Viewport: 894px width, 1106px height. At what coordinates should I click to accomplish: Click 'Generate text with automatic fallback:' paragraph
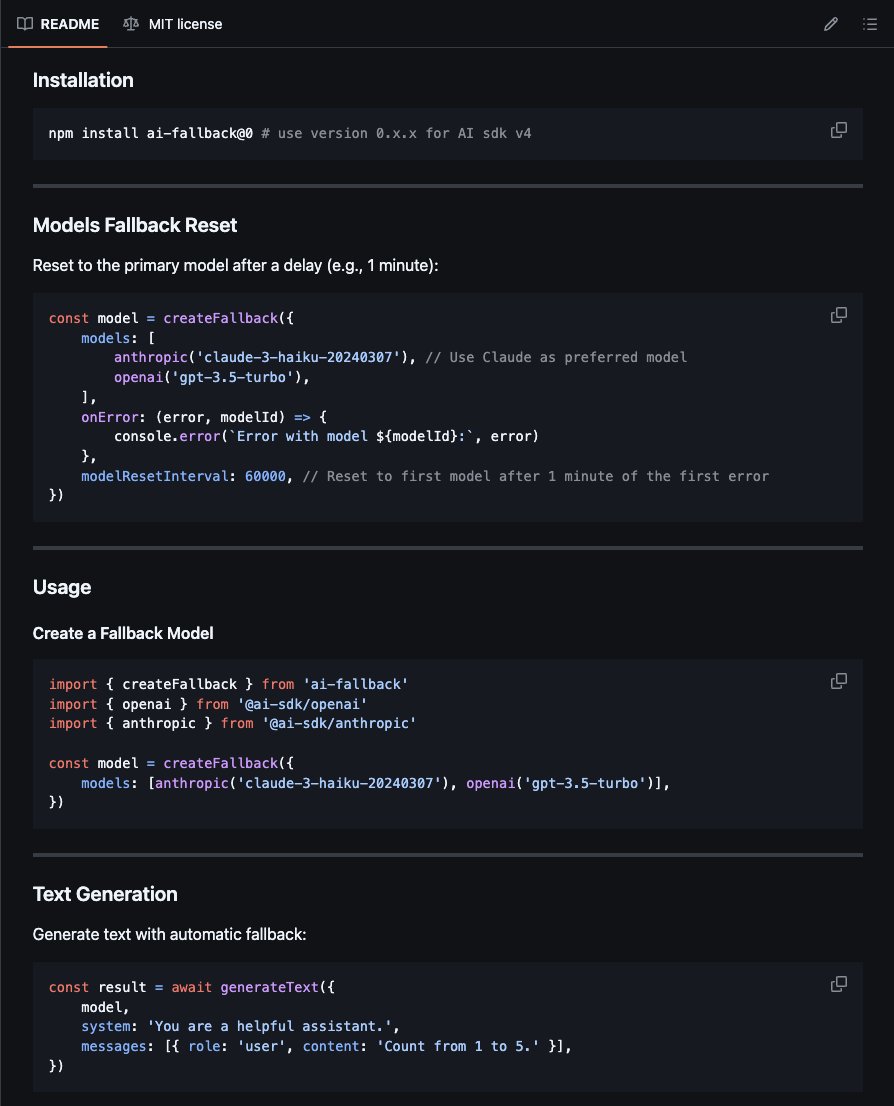(x=169, y=935)
